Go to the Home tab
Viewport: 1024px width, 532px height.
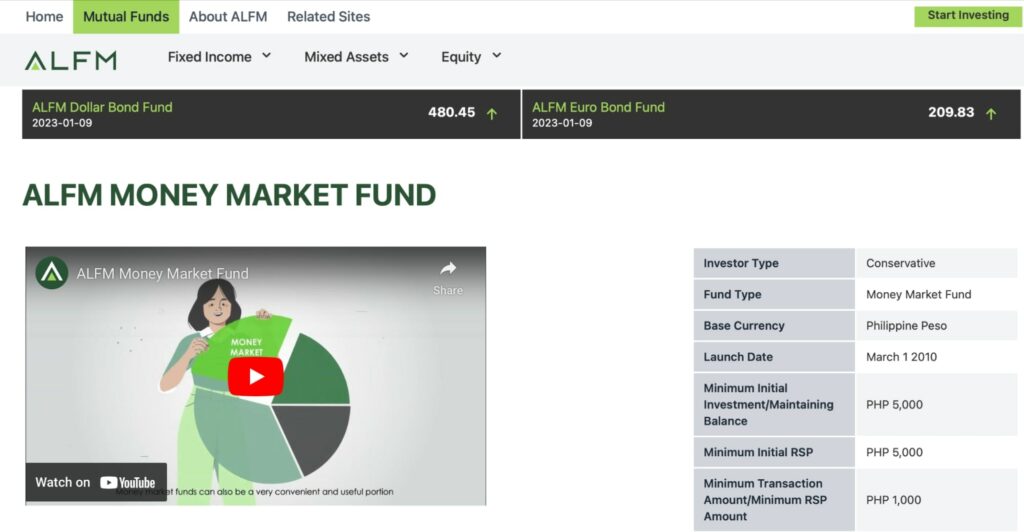pyautogui.click(x=44, y=16)
